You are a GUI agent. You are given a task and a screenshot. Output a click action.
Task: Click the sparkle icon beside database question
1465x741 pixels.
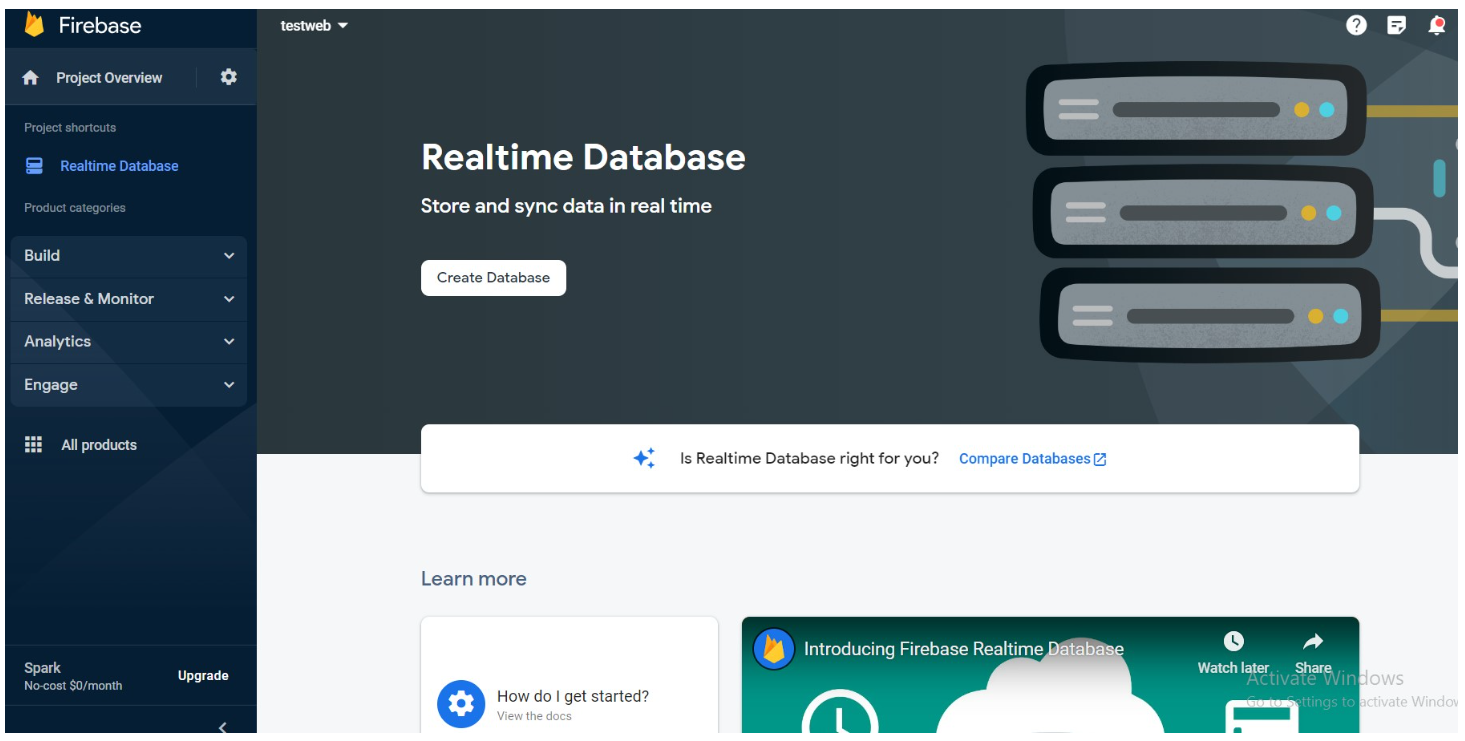(645, 459)
